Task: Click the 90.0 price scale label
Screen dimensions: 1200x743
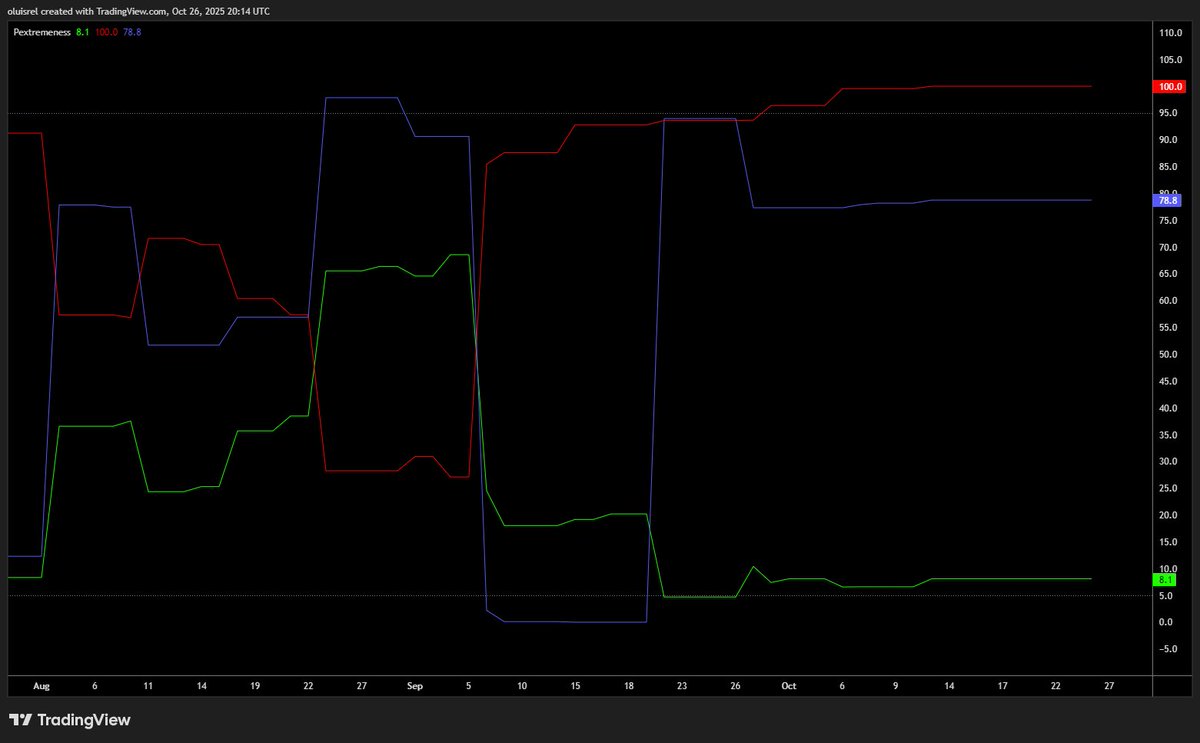Action: (1168, 140)
